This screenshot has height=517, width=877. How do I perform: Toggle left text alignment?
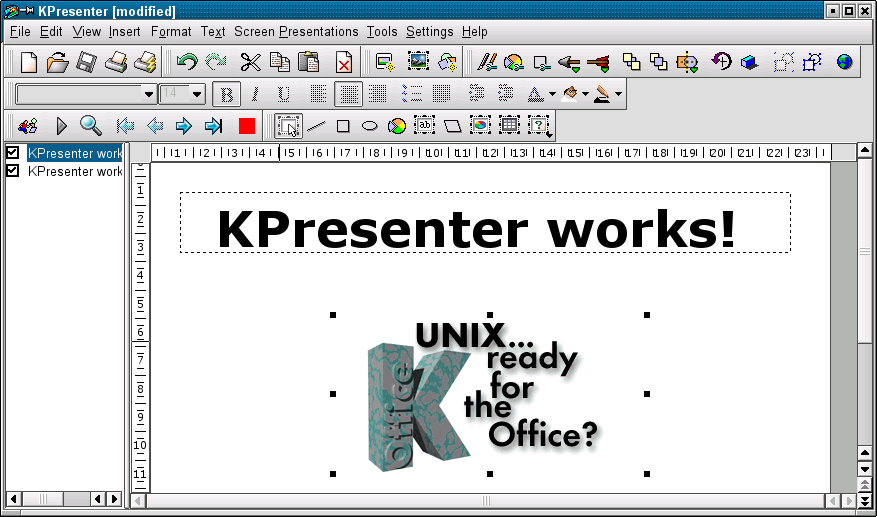point(318,94)
